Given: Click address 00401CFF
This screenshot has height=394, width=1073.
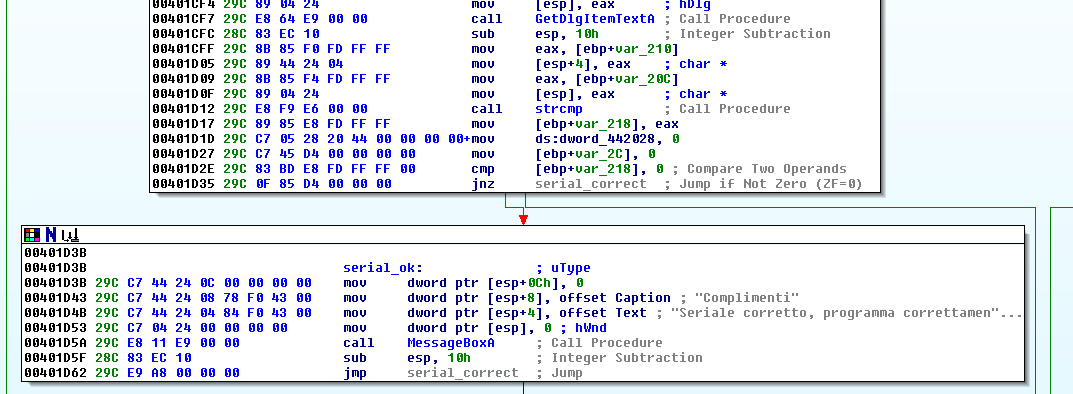Looking at the screenshot, I should 183,49.
